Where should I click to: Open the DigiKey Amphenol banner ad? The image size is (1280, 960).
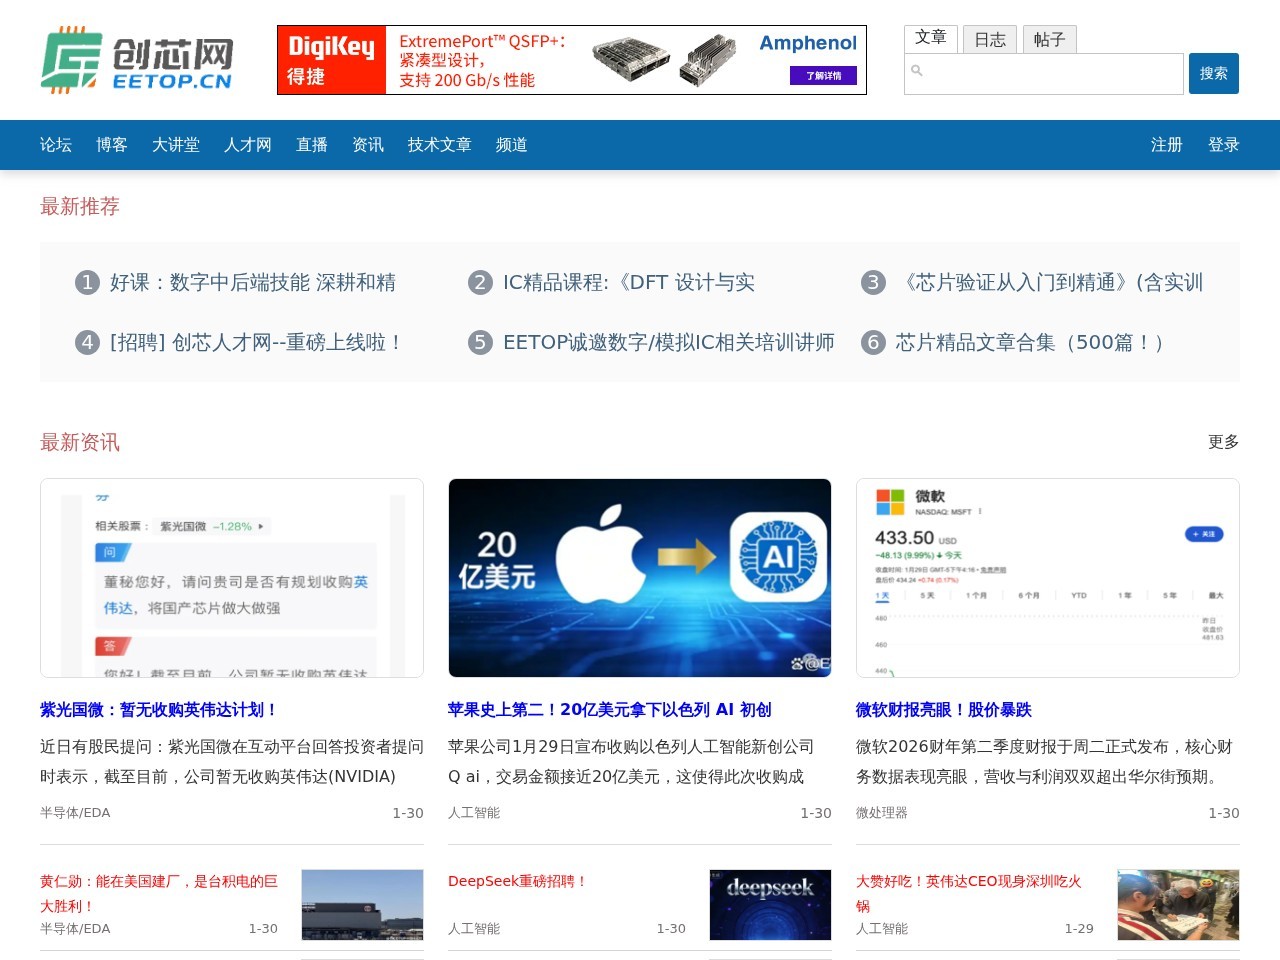tap(571, 60)
